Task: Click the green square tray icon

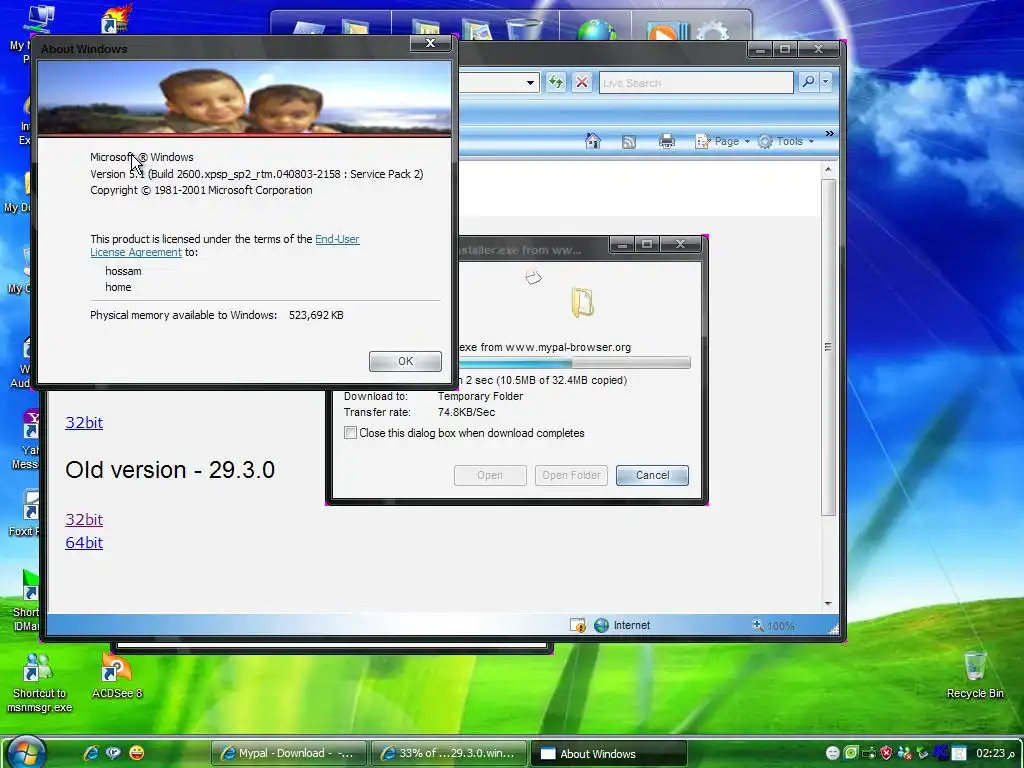Action: pyautogui.click(x=851, y=753)
